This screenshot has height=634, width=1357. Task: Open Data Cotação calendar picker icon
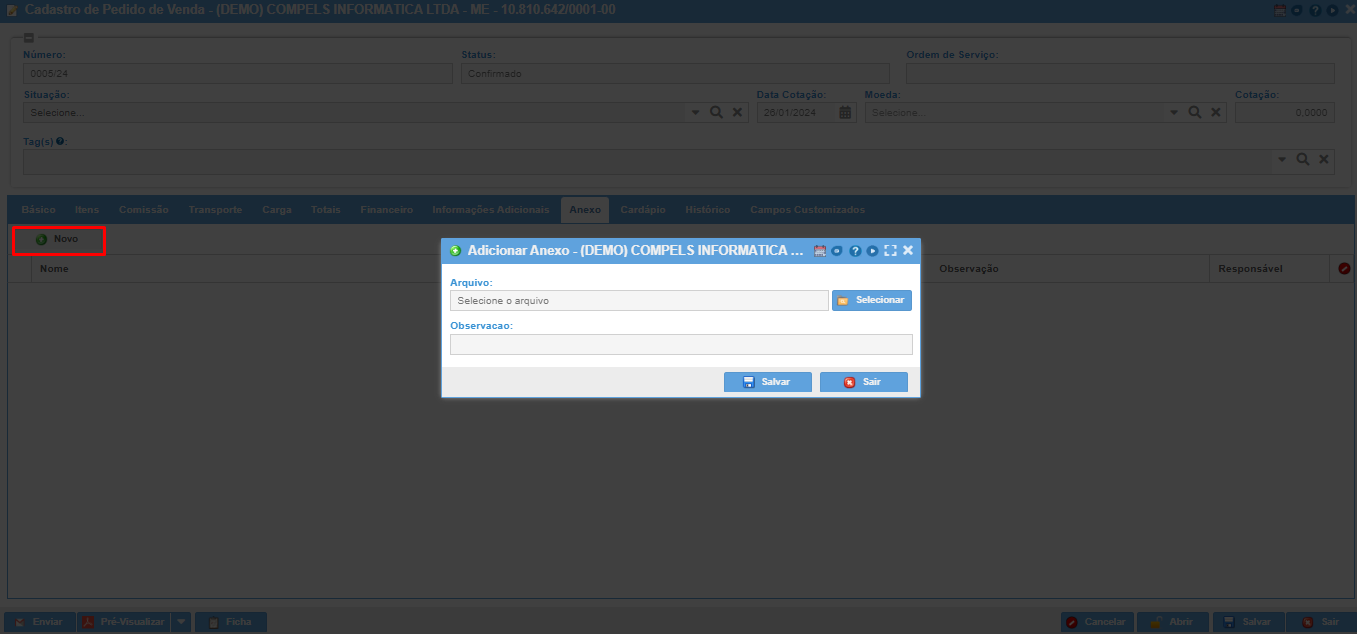pyautogui.click(x=845, y=113)
